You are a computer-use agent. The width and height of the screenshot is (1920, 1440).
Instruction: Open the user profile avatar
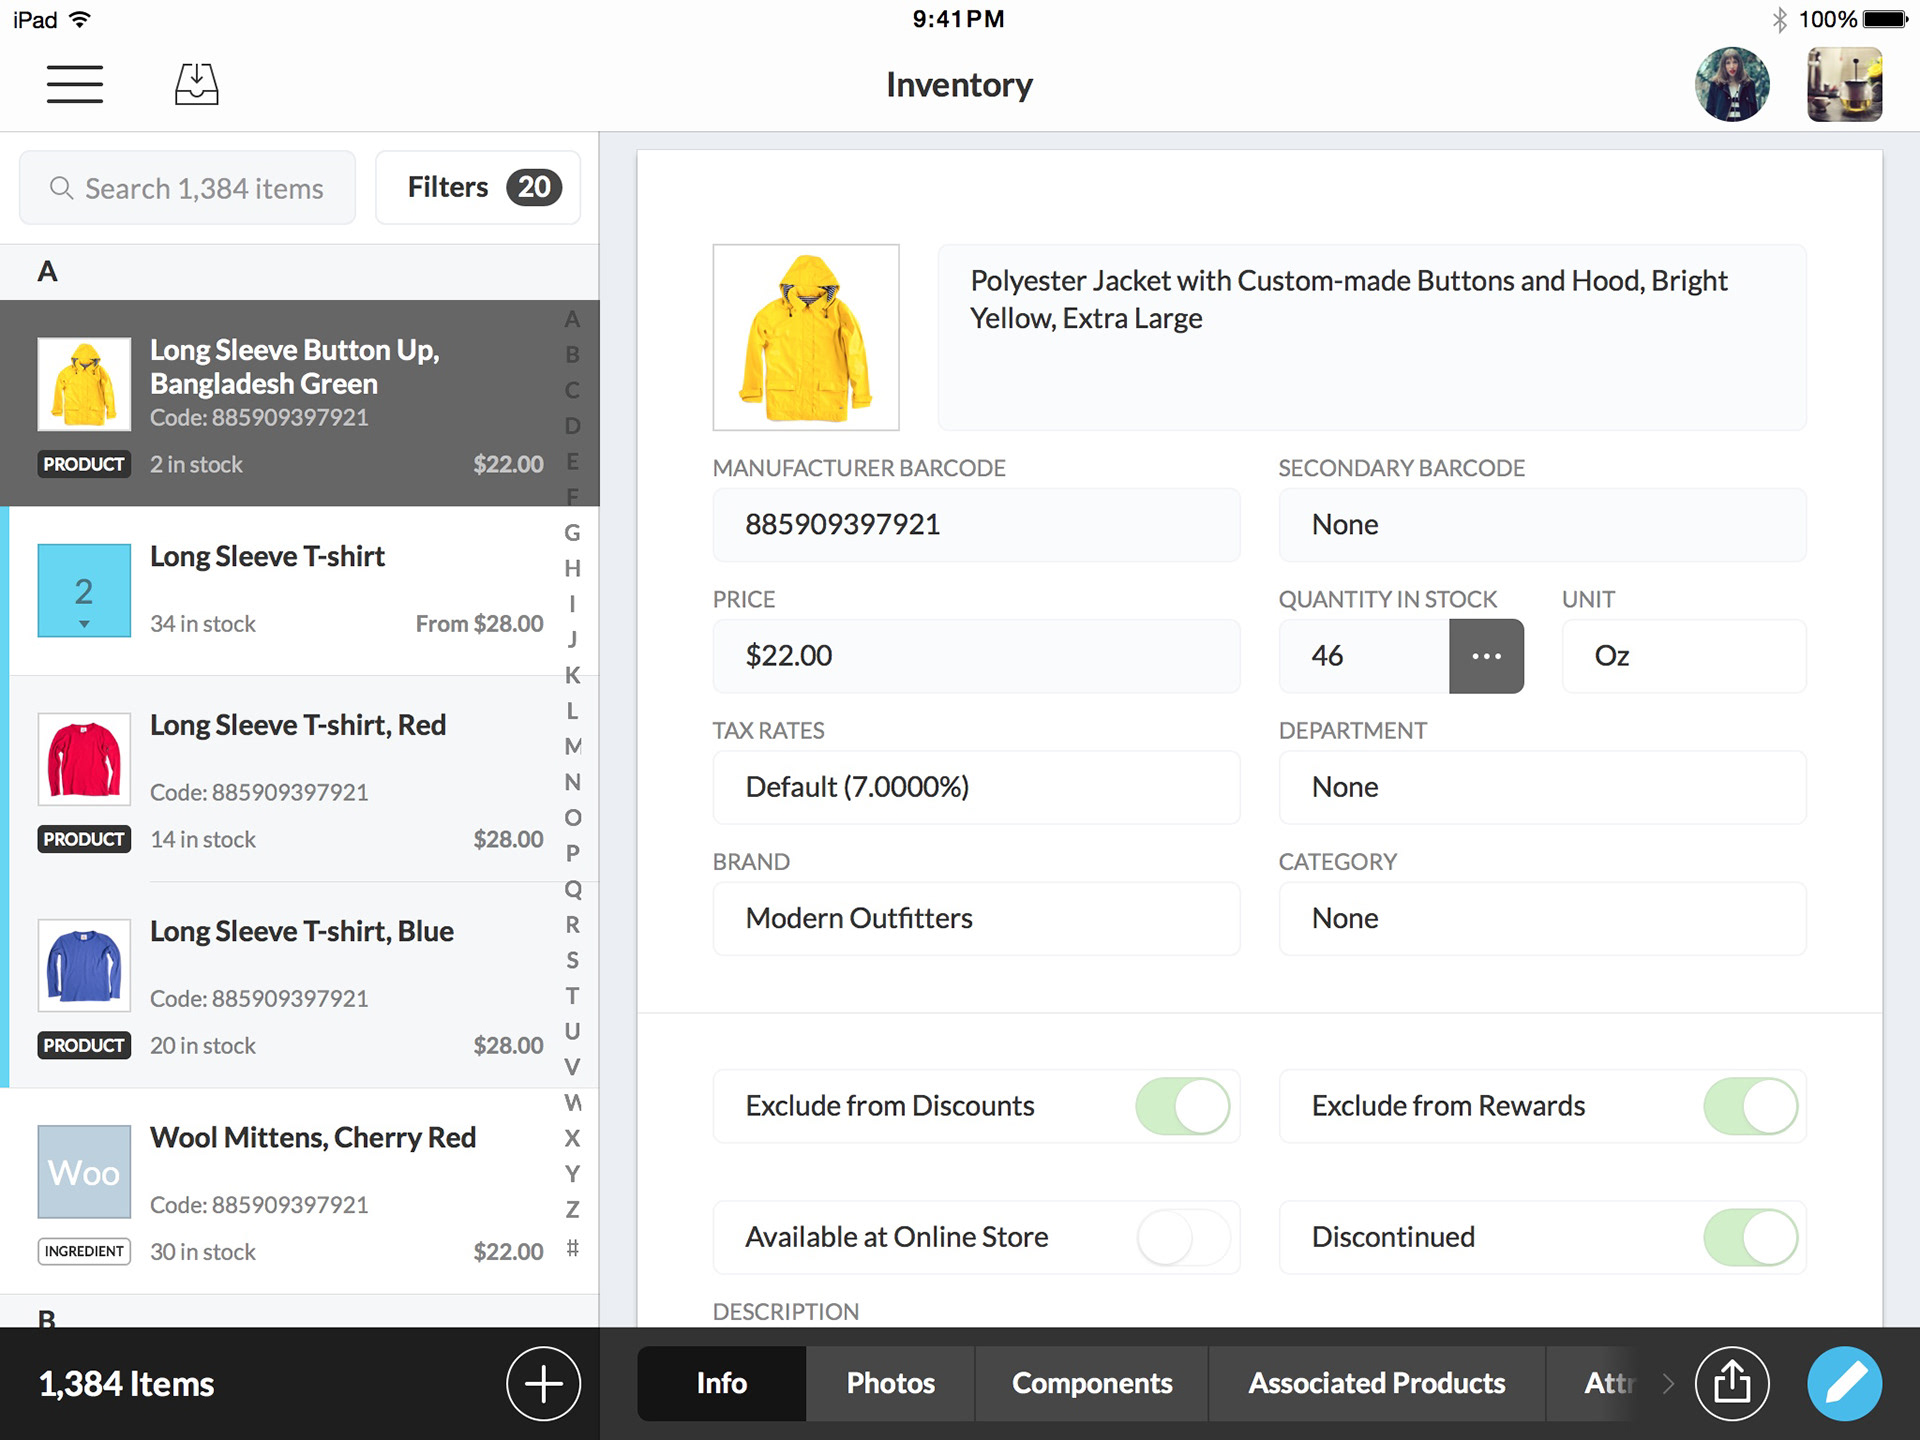tap(1732, 84)
